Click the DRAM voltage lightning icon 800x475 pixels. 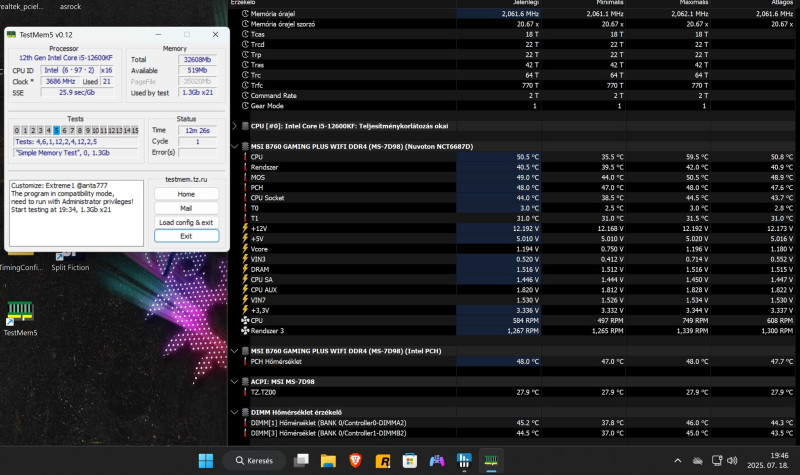point(245,269)
